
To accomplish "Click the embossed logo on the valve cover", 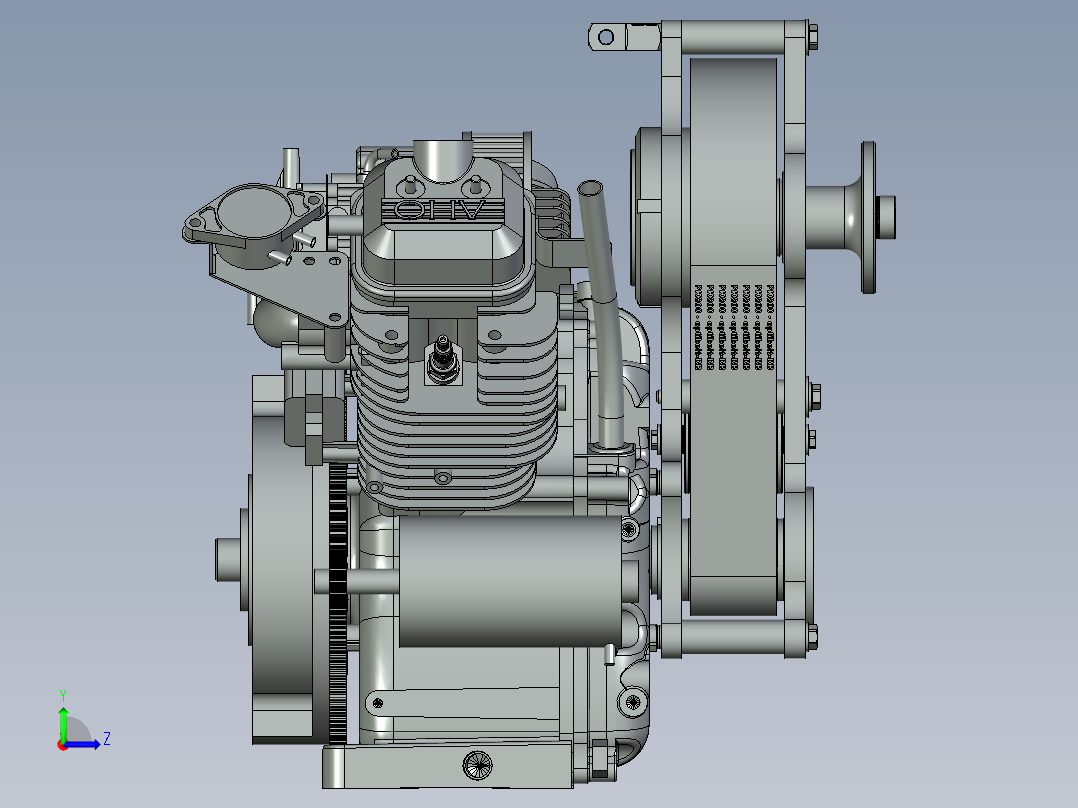I will coord(439,210).
